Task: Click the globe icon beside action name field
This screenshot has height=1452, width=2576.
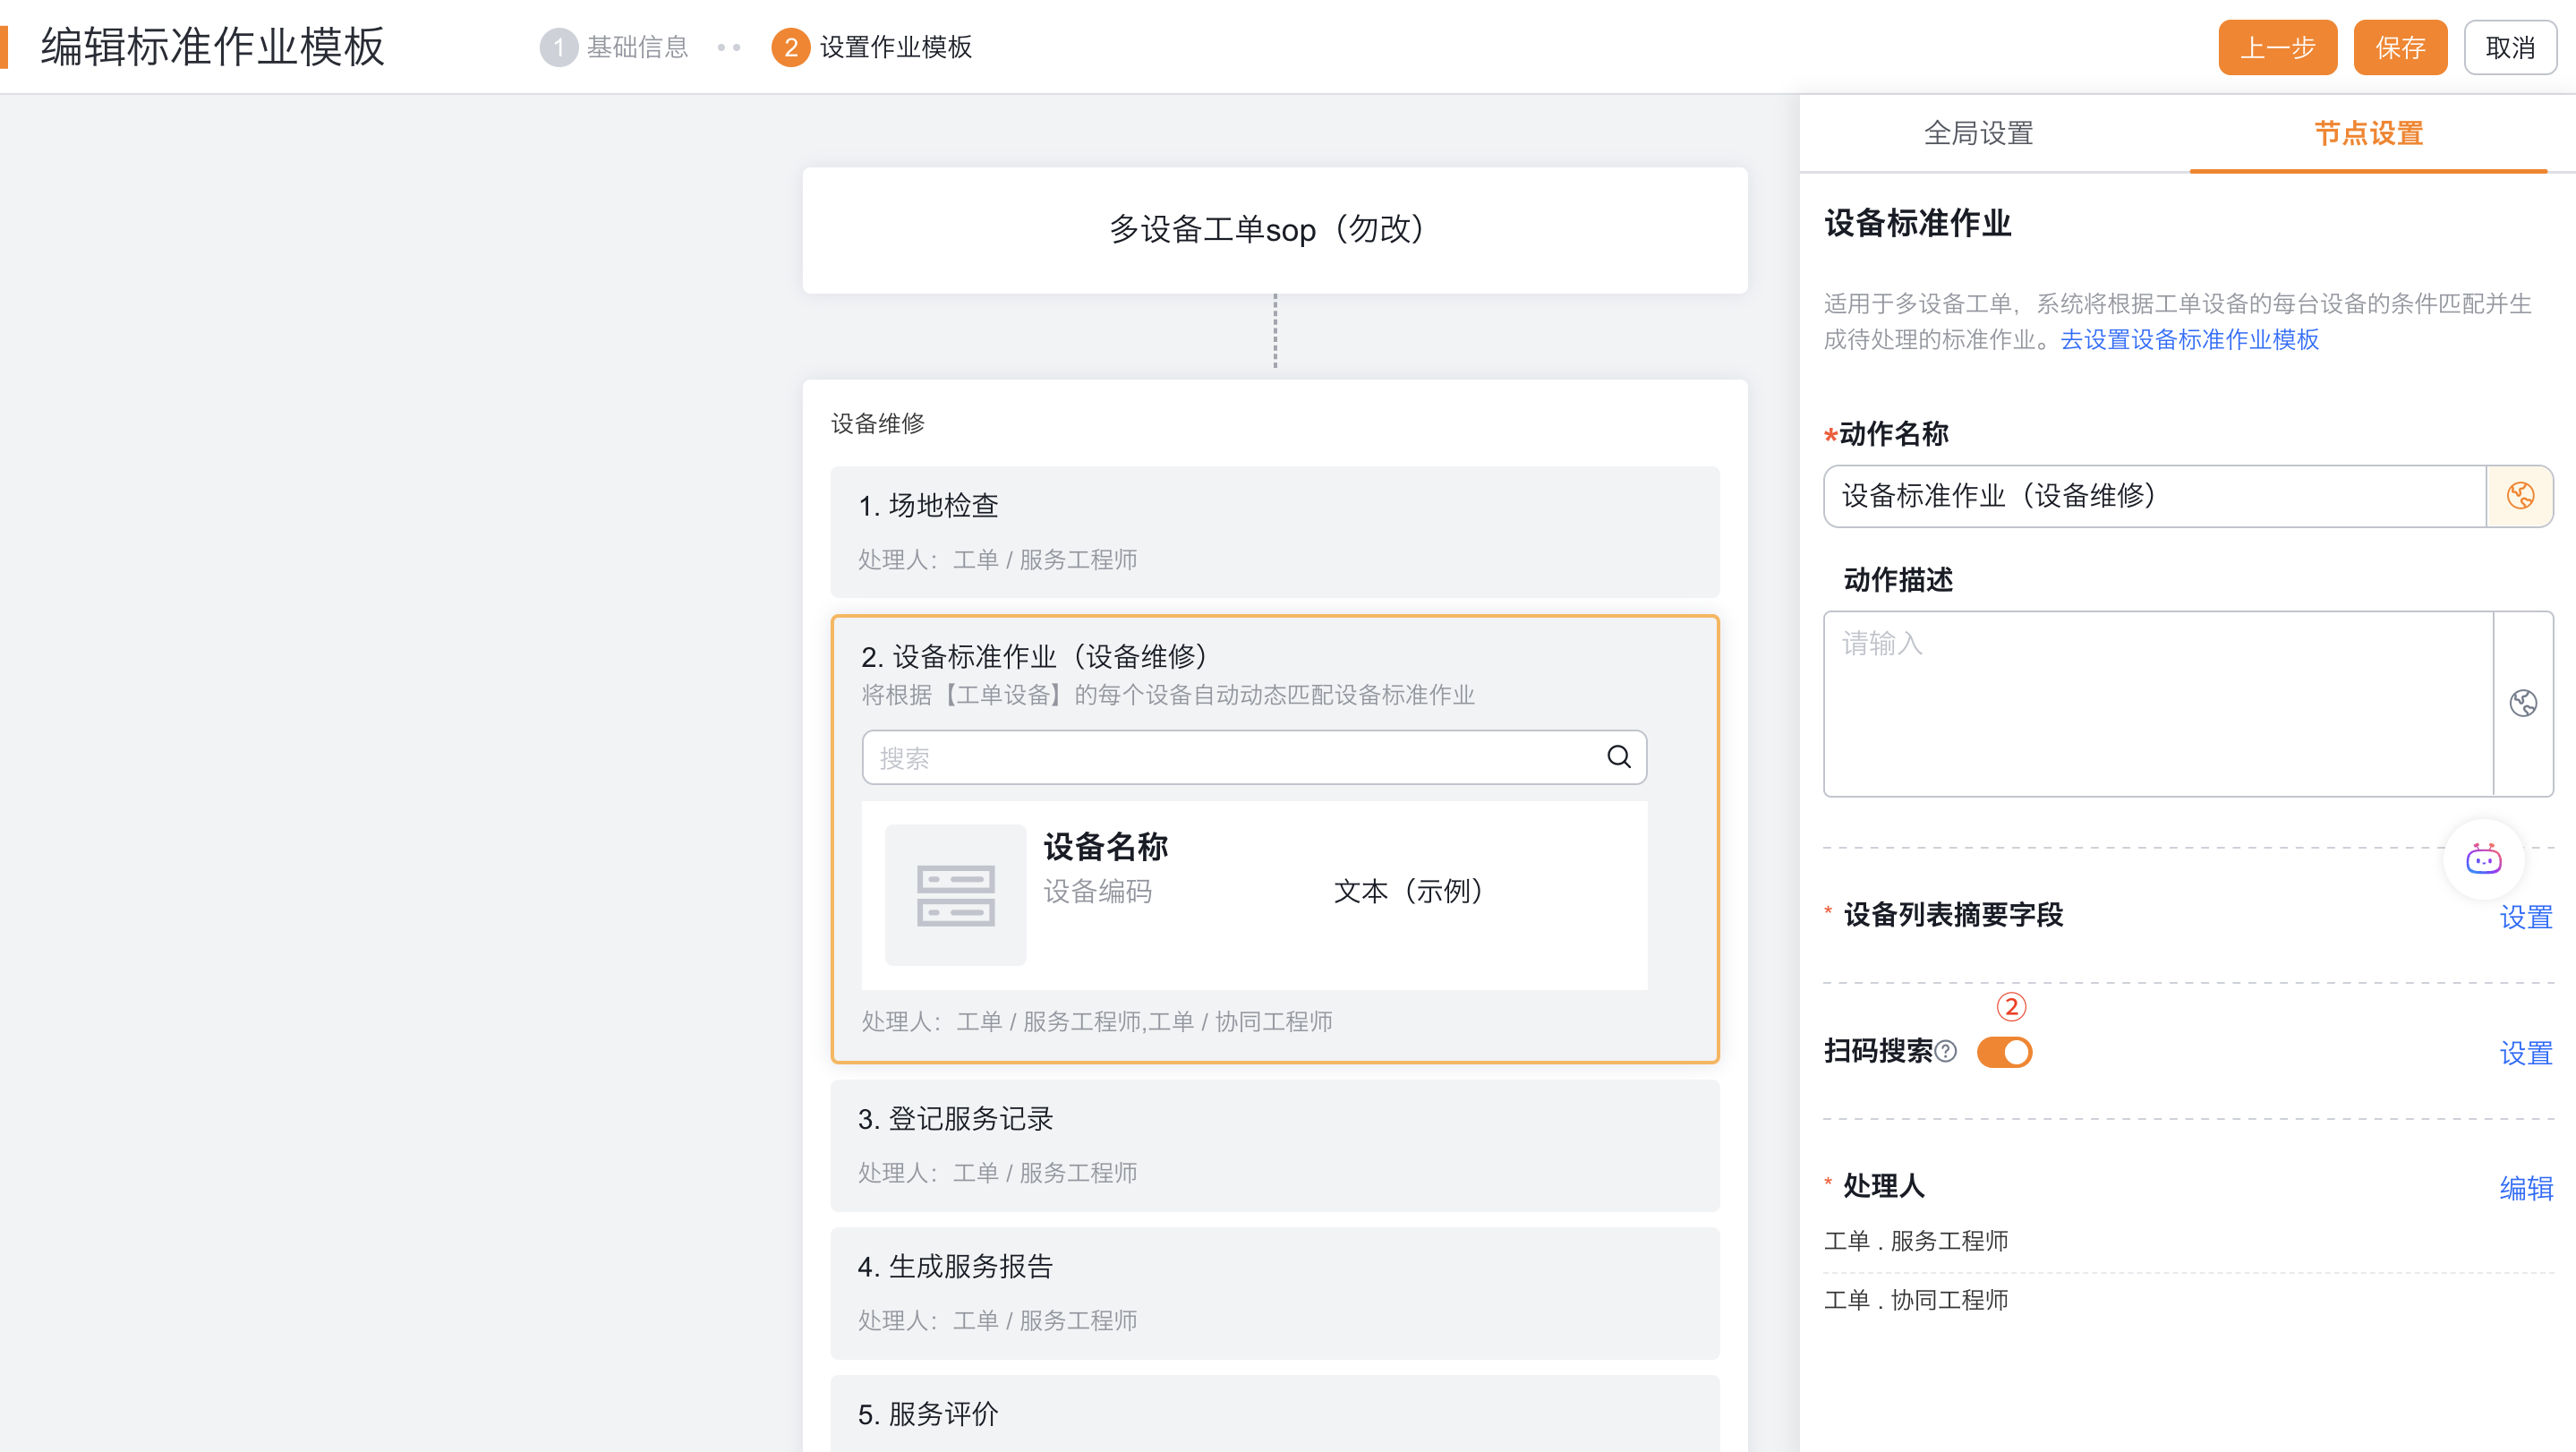Action: pos(2520,495)
